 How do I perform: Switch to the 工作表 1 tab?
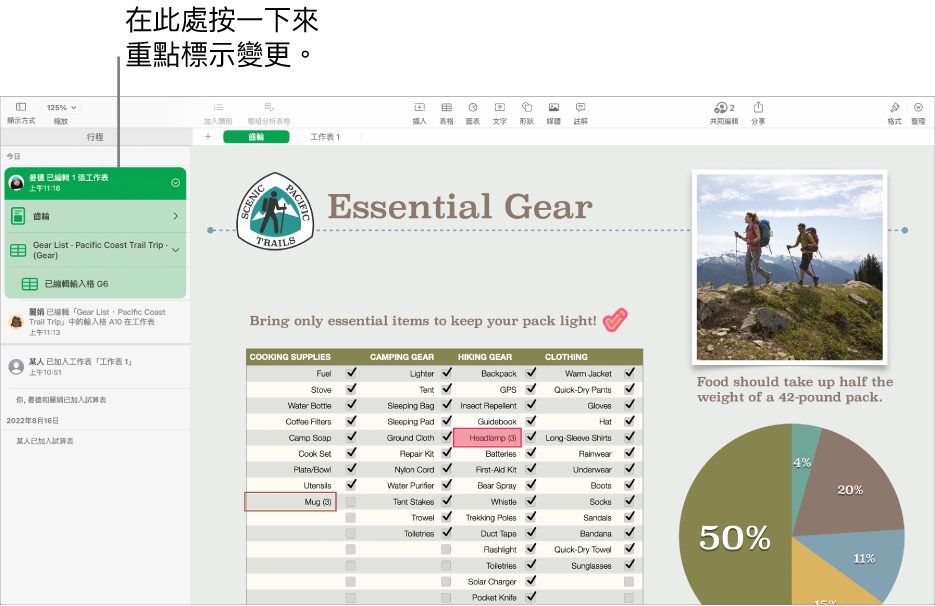tap(325, 137)
